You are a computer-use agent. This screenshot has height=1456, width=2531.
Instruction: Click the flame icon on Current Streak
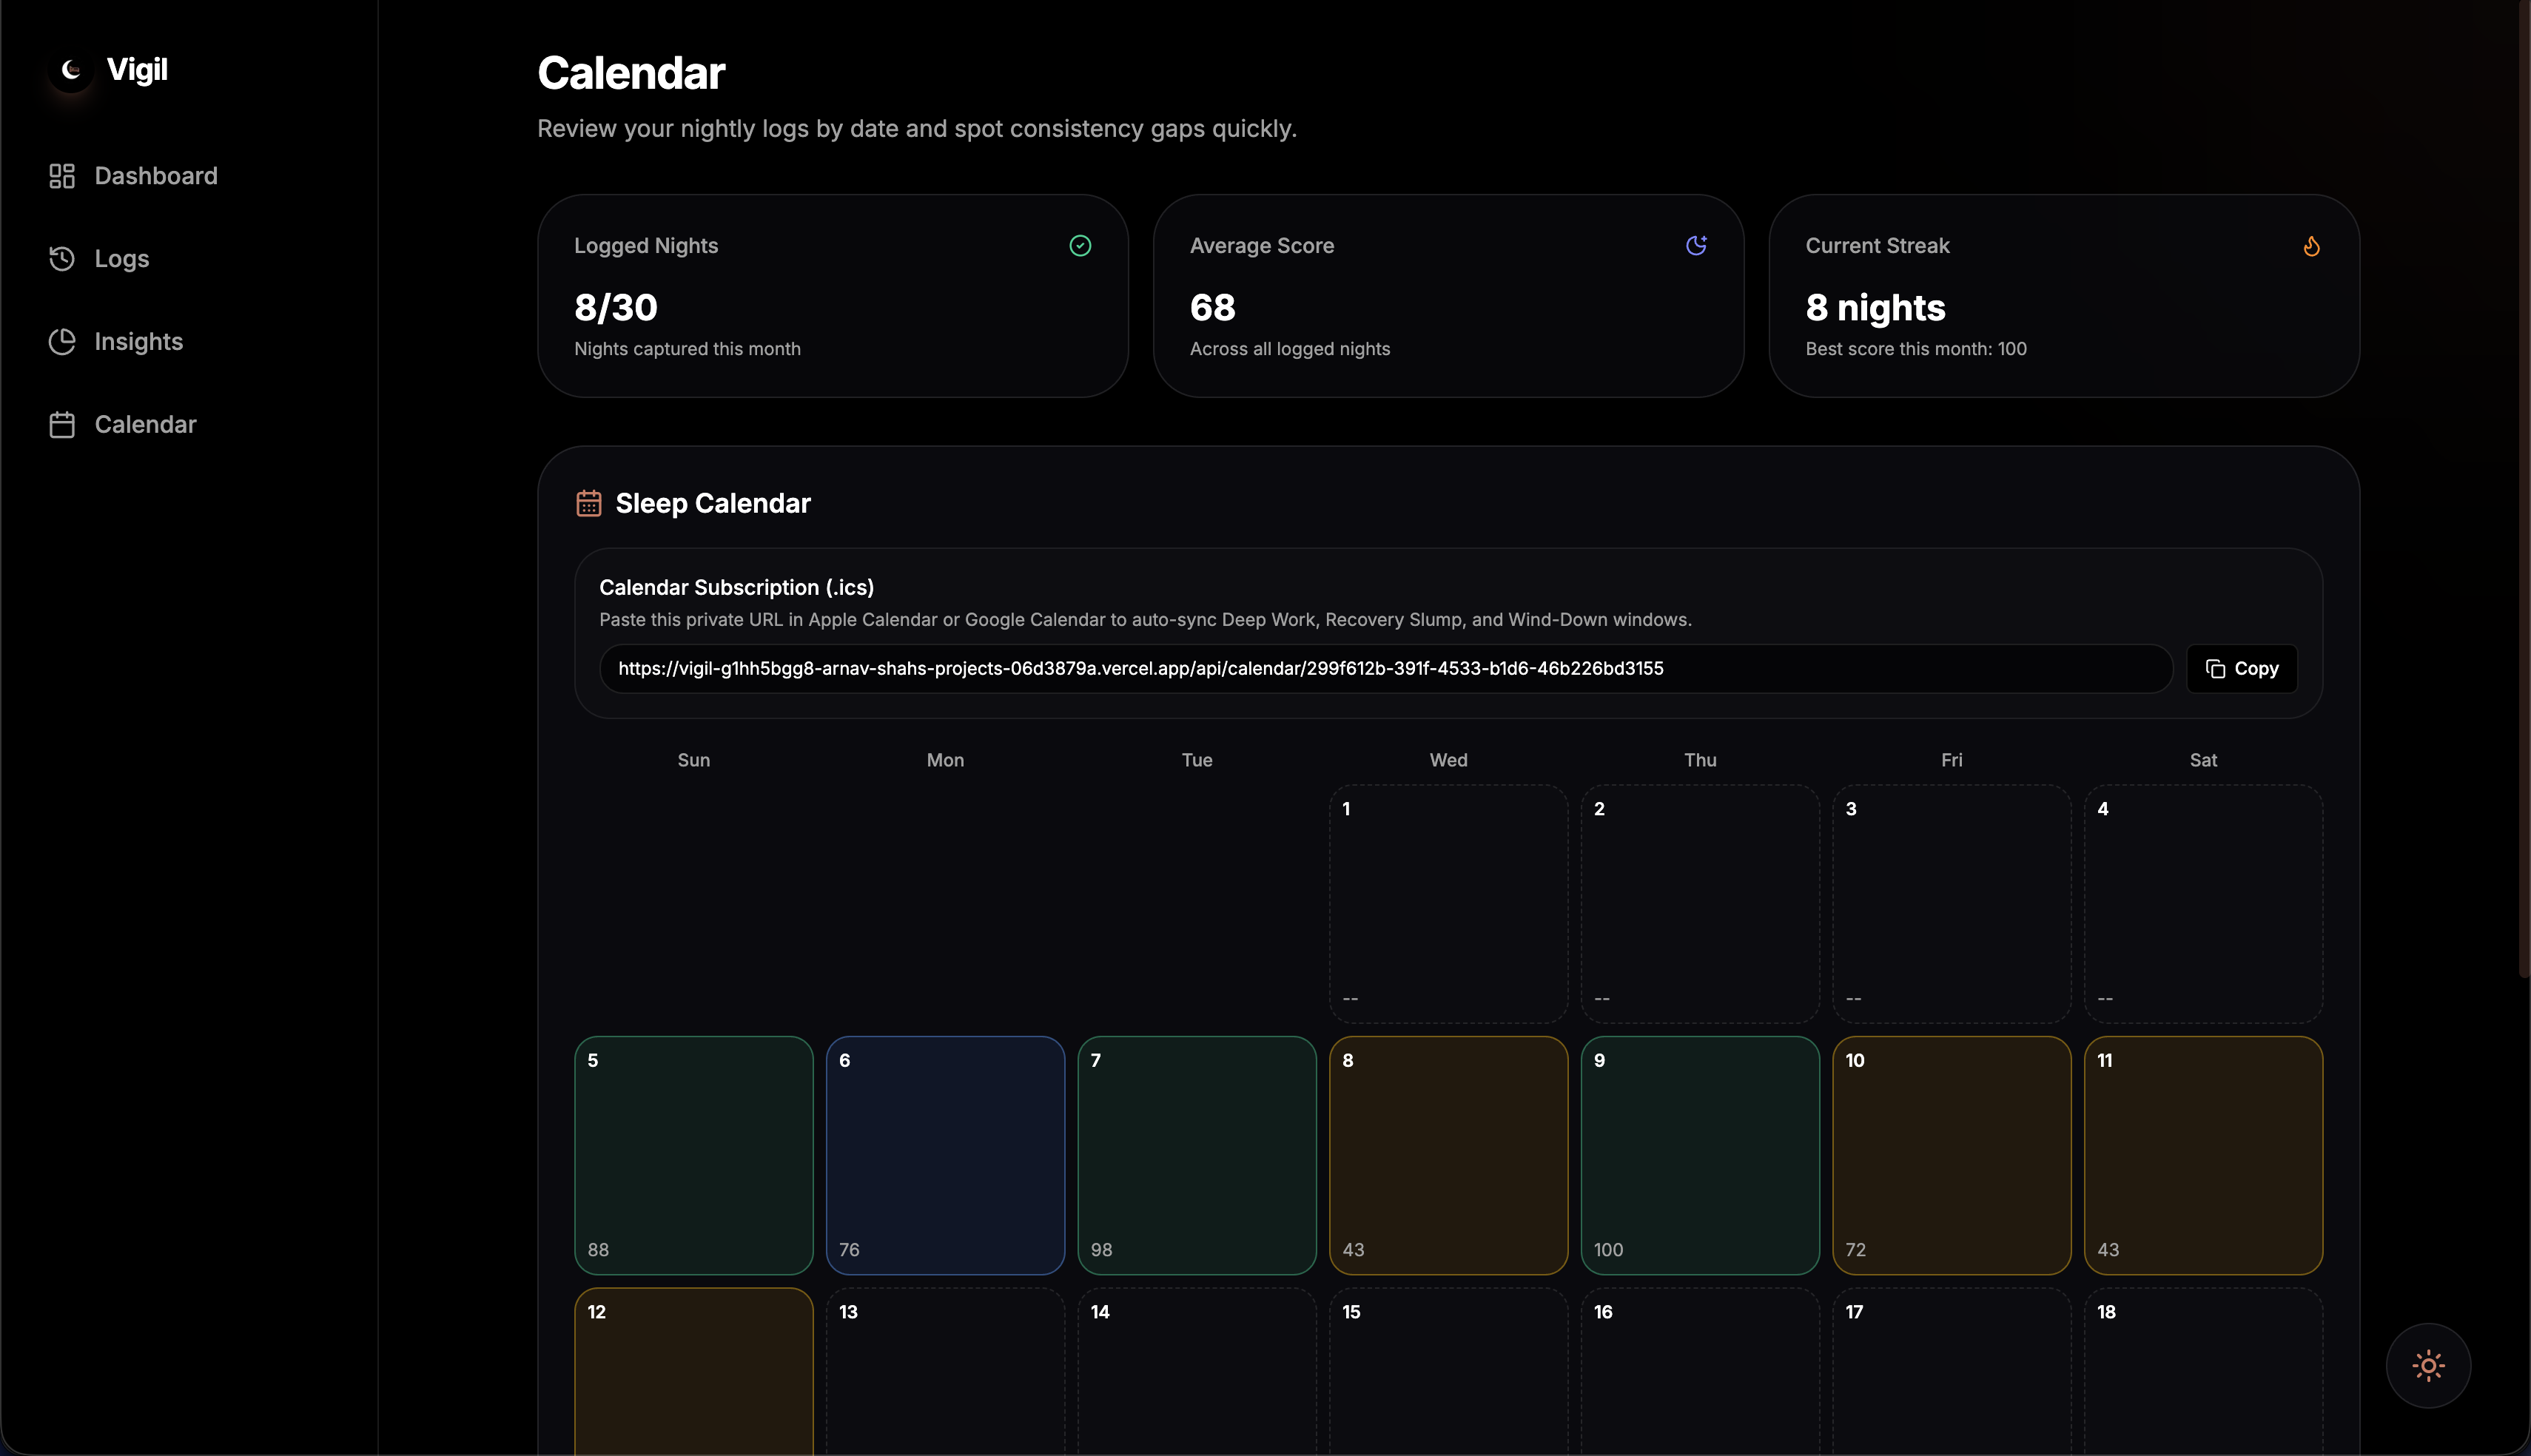click(2311, 246)
